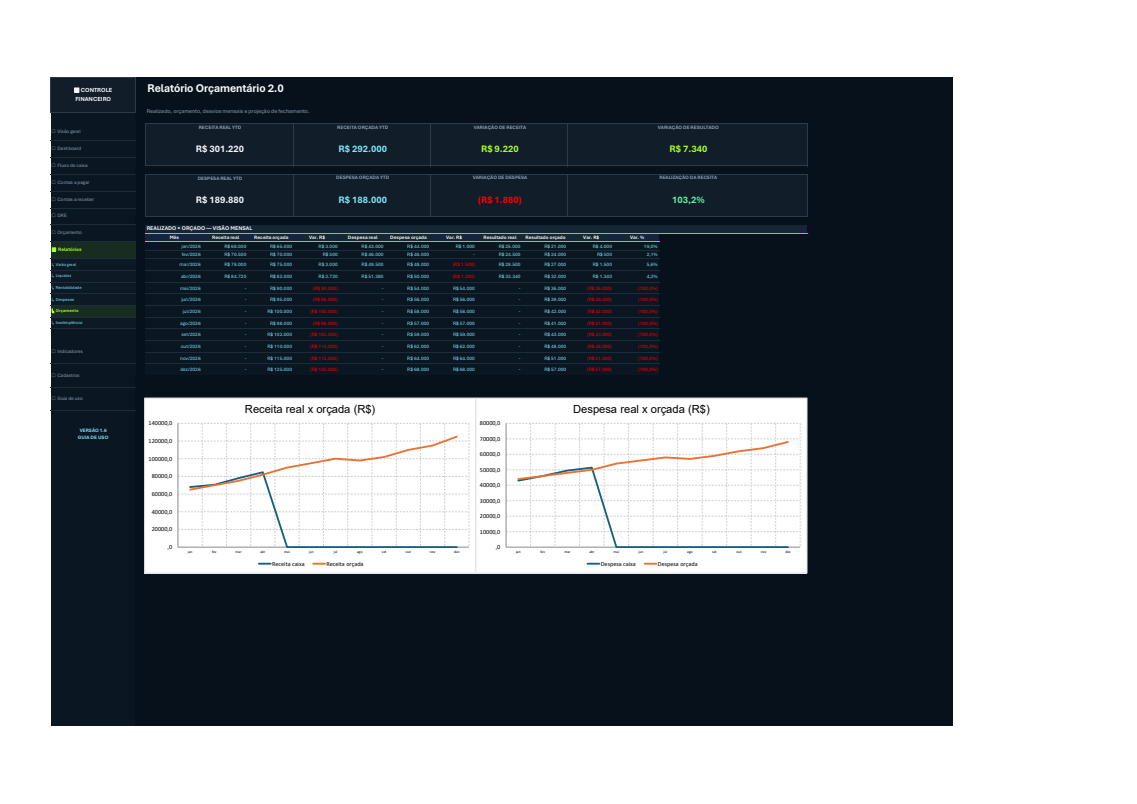Select the dez/2026 row label
Viewport: 1137px width, 804px height.
point(191,370)
